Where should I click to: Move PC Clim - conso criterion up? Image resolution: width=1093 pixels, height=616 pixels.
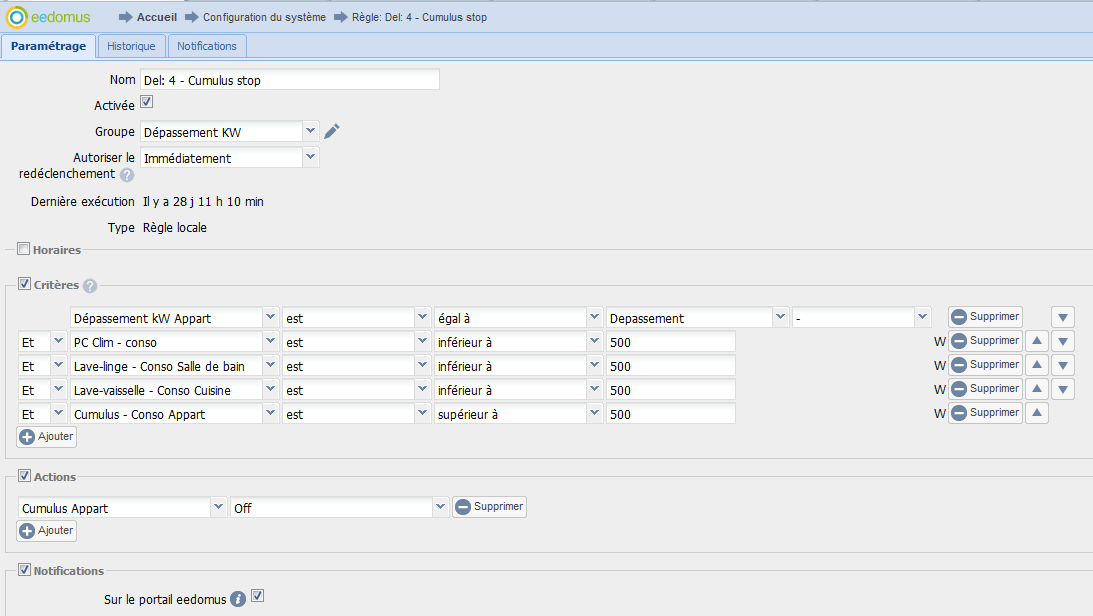click(1038, 341)
